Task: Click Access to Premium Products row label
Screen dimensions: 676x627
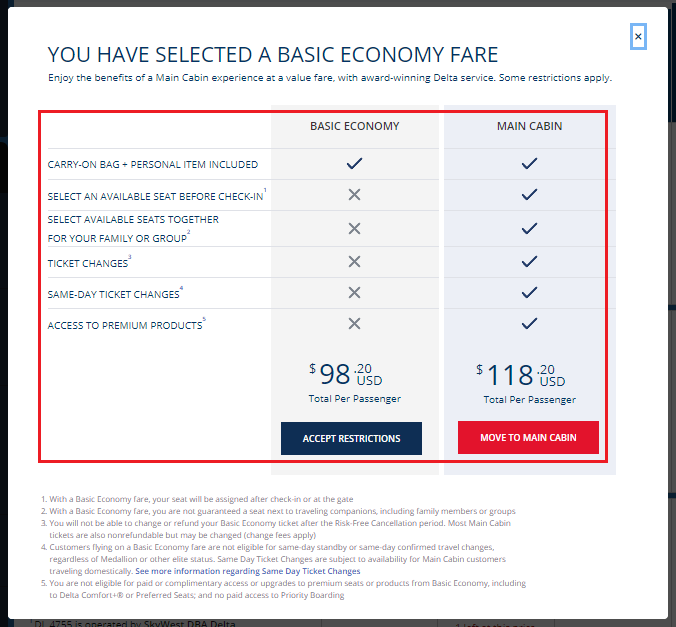Action: [124, 326]
